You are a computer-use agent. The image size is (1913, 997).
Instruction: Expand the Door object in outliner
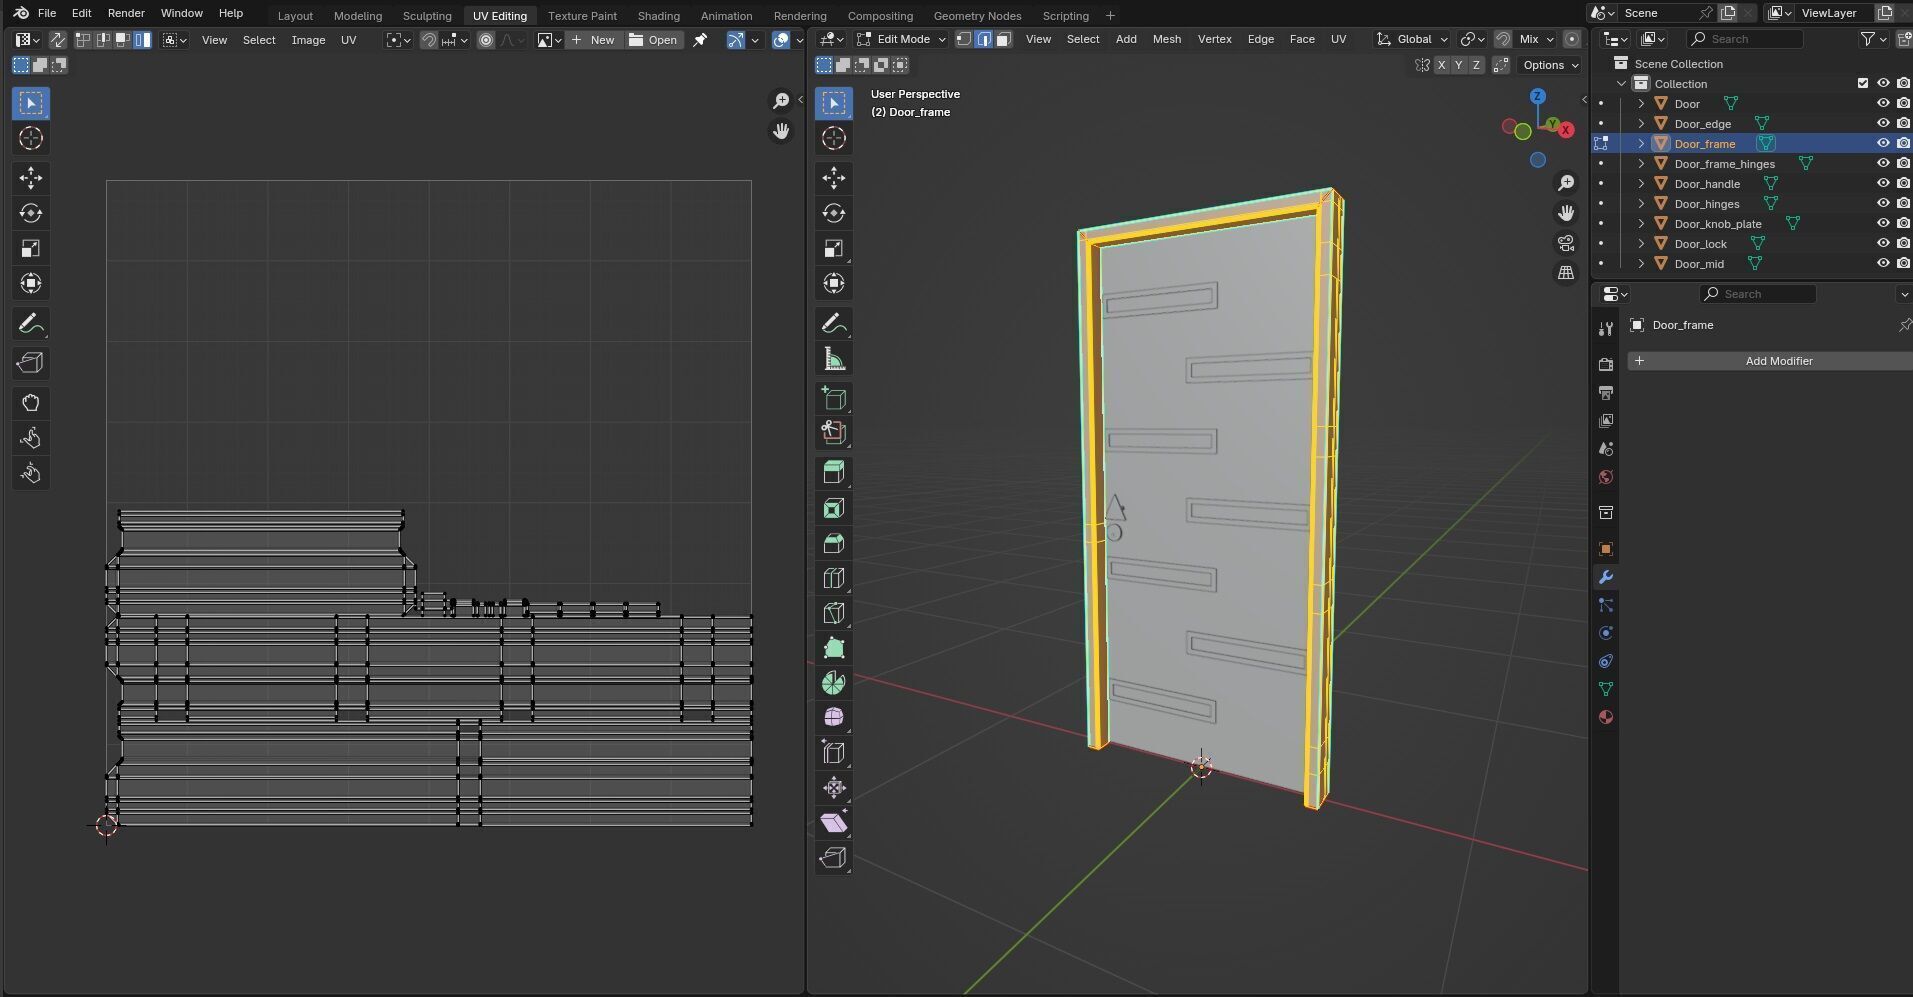click(1641, 104)
